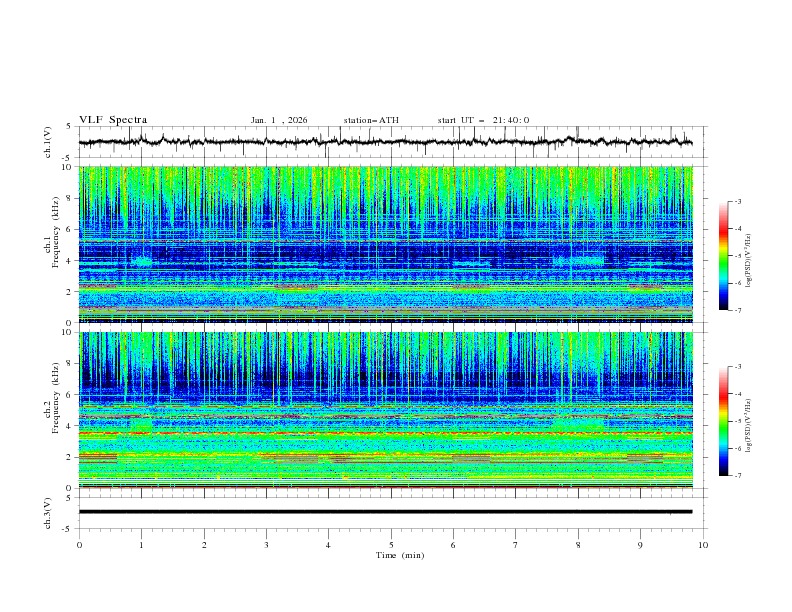This screenshot has height=612, width=792.
Task: Click the "3" tick on the time axis
Action: [x=267, y=545]
